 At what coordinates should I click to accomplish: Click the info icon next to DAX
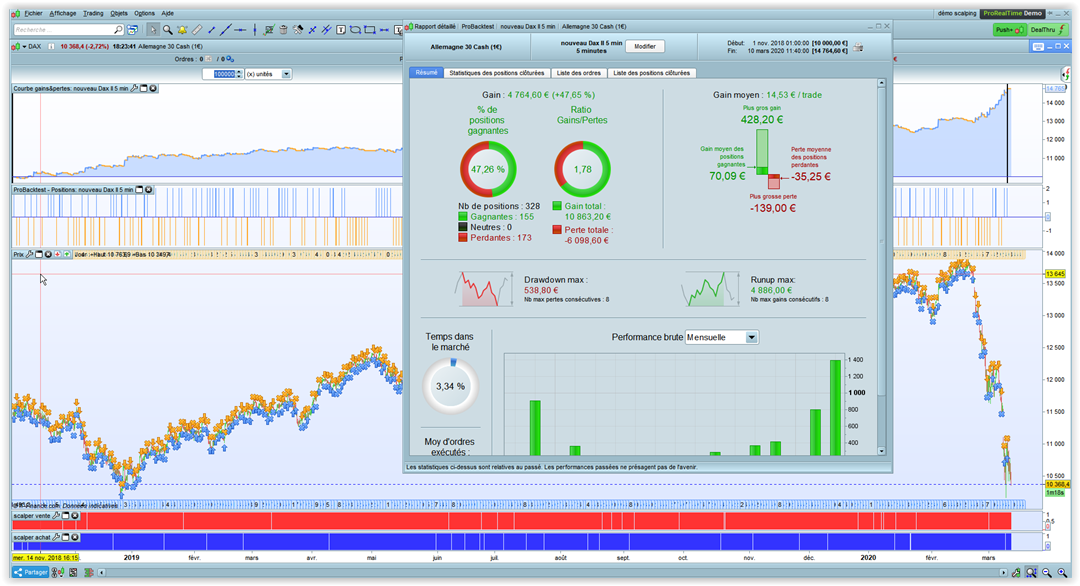coord(51,47)
